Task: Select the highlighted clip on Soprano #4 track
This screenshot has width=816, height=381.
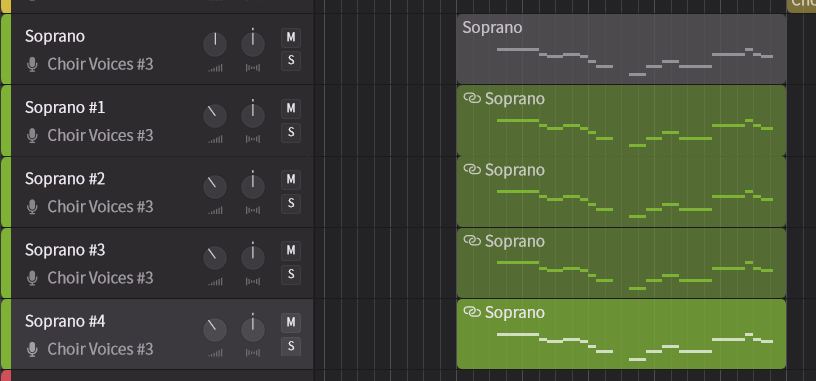Action: pos(621,334)
